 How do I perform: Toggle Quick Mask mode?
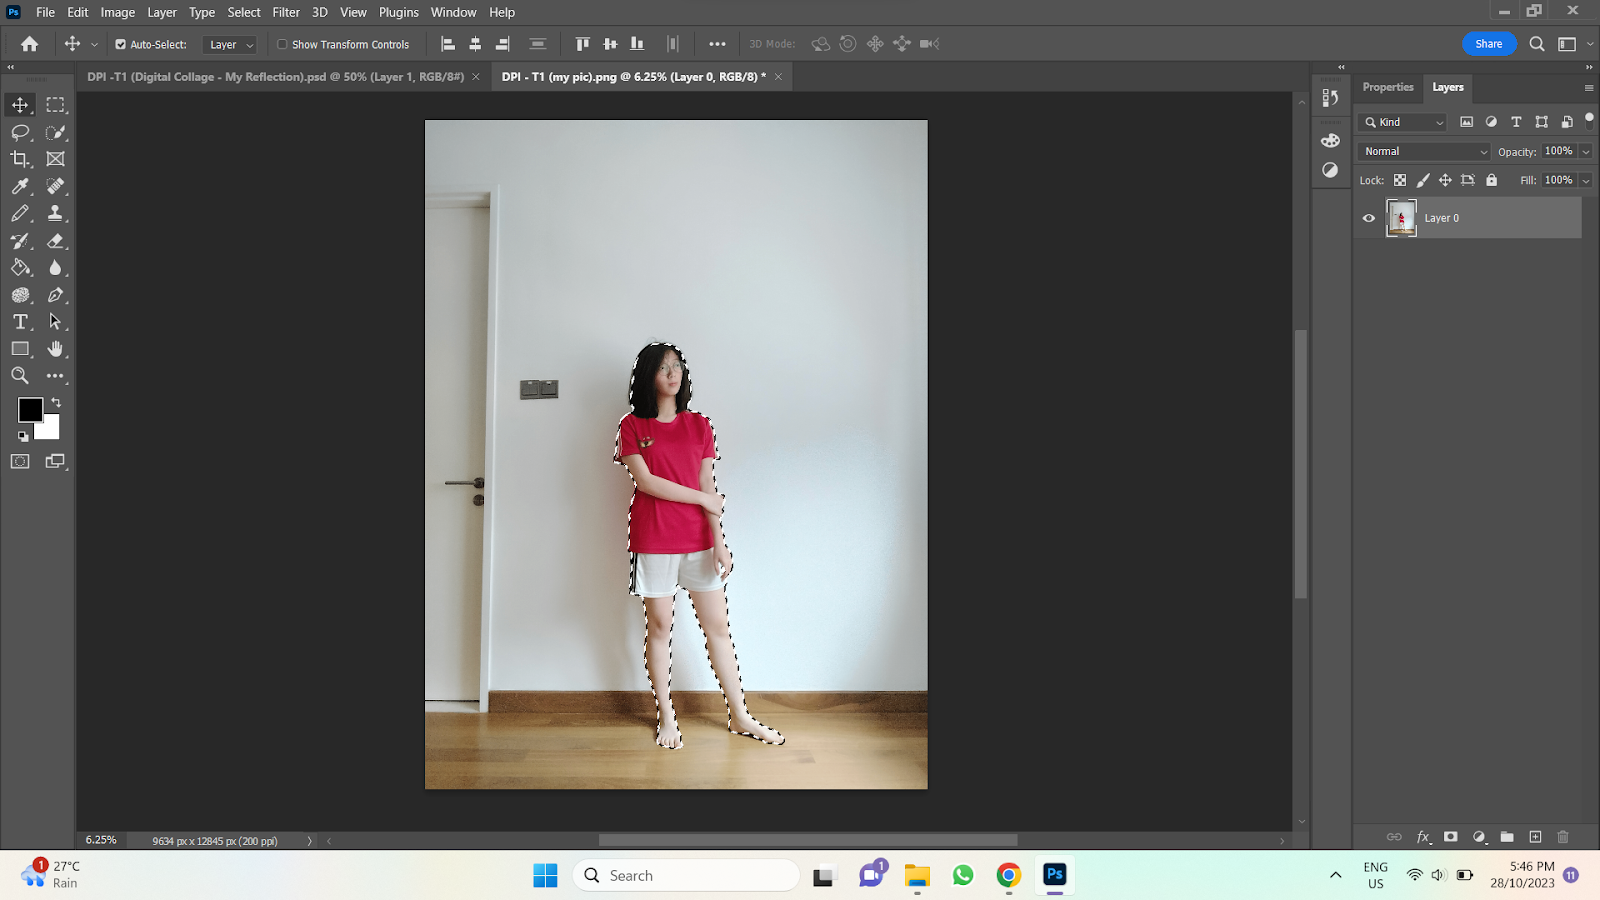point(20,461)
